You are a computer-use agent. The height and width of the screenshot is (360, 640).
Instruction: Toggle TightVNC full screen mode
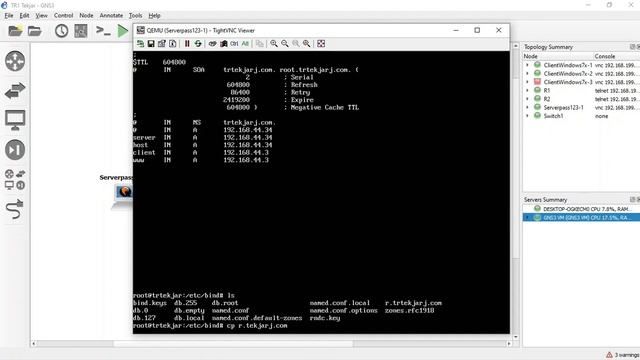point(321,44)
